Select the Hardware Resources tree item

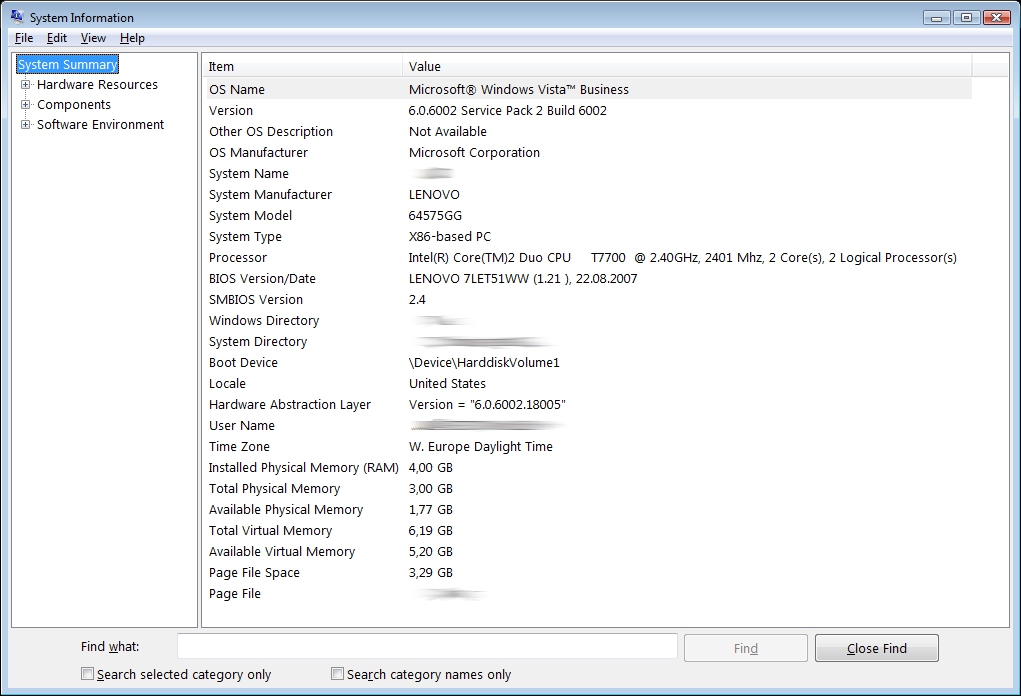point(97,85)
